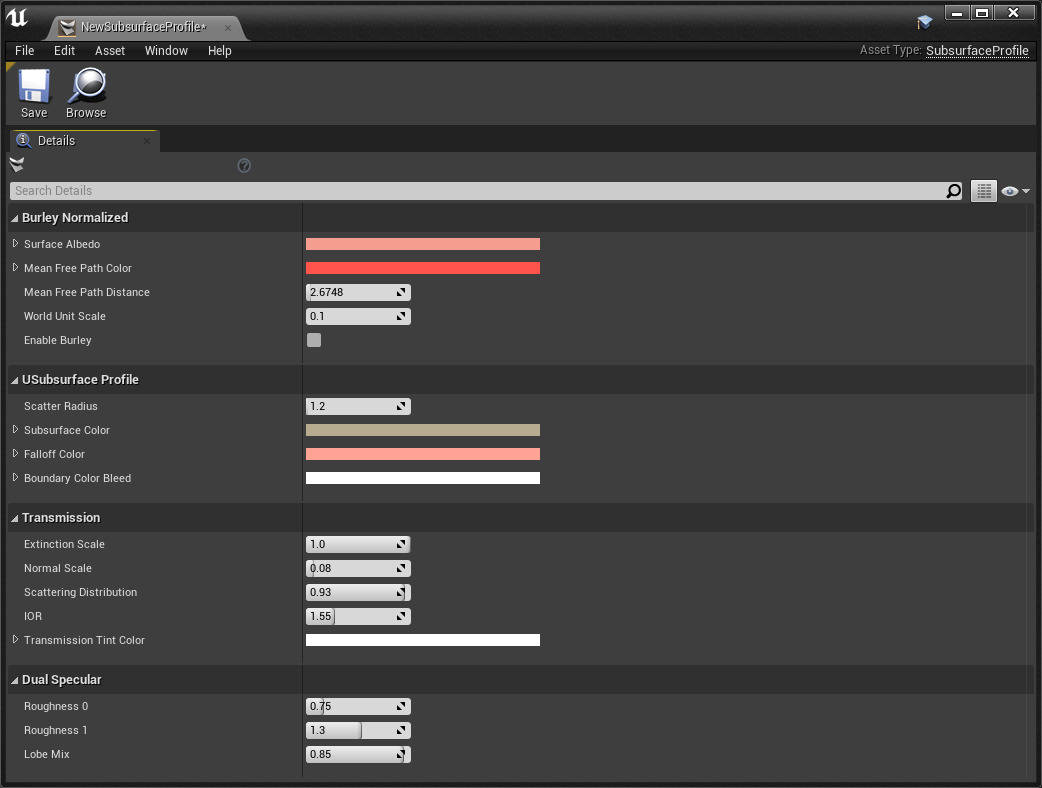Click the Details tab info icon
This screenshot has height=788, width=1042.
(x=24, y=140)
